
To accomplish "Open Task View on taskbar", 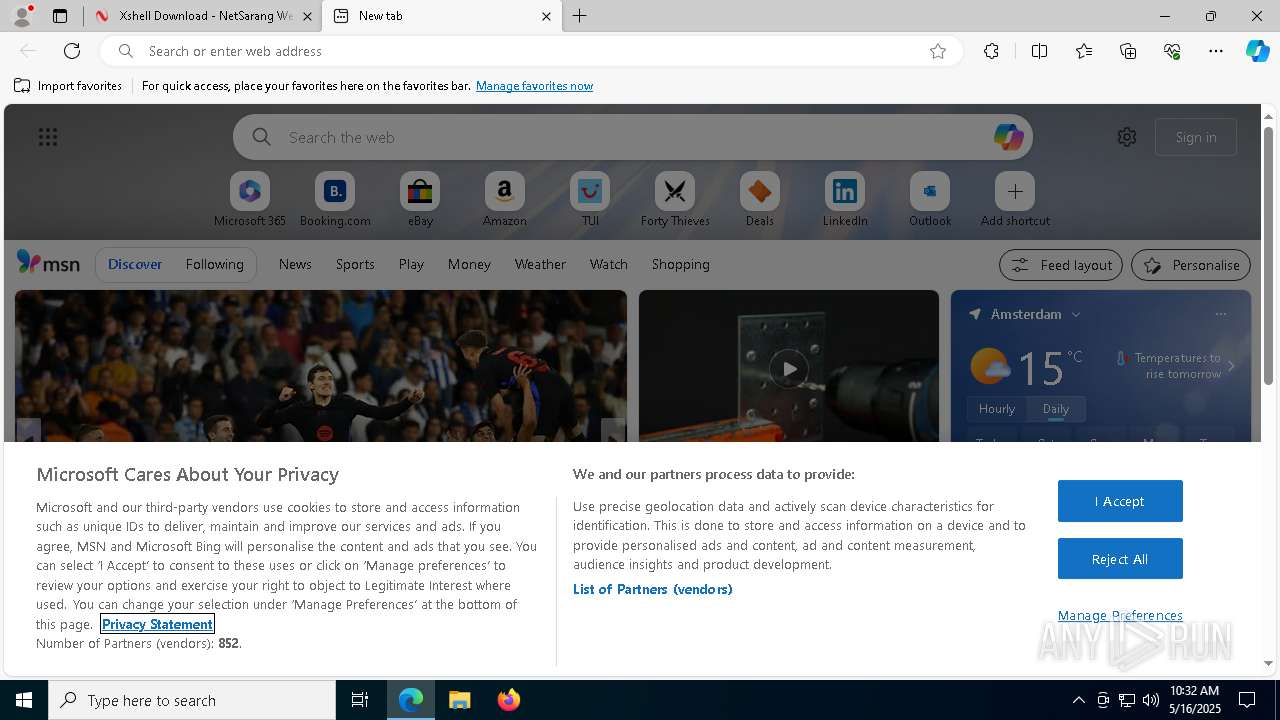I will pyautogui.click(x=360, y=700).
